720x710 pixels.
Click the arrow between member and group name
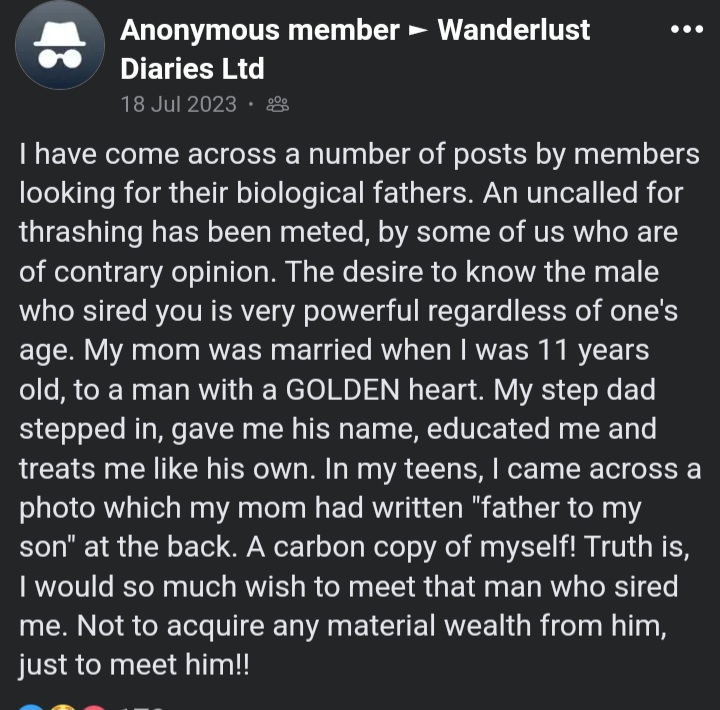[x=418, y=31]
